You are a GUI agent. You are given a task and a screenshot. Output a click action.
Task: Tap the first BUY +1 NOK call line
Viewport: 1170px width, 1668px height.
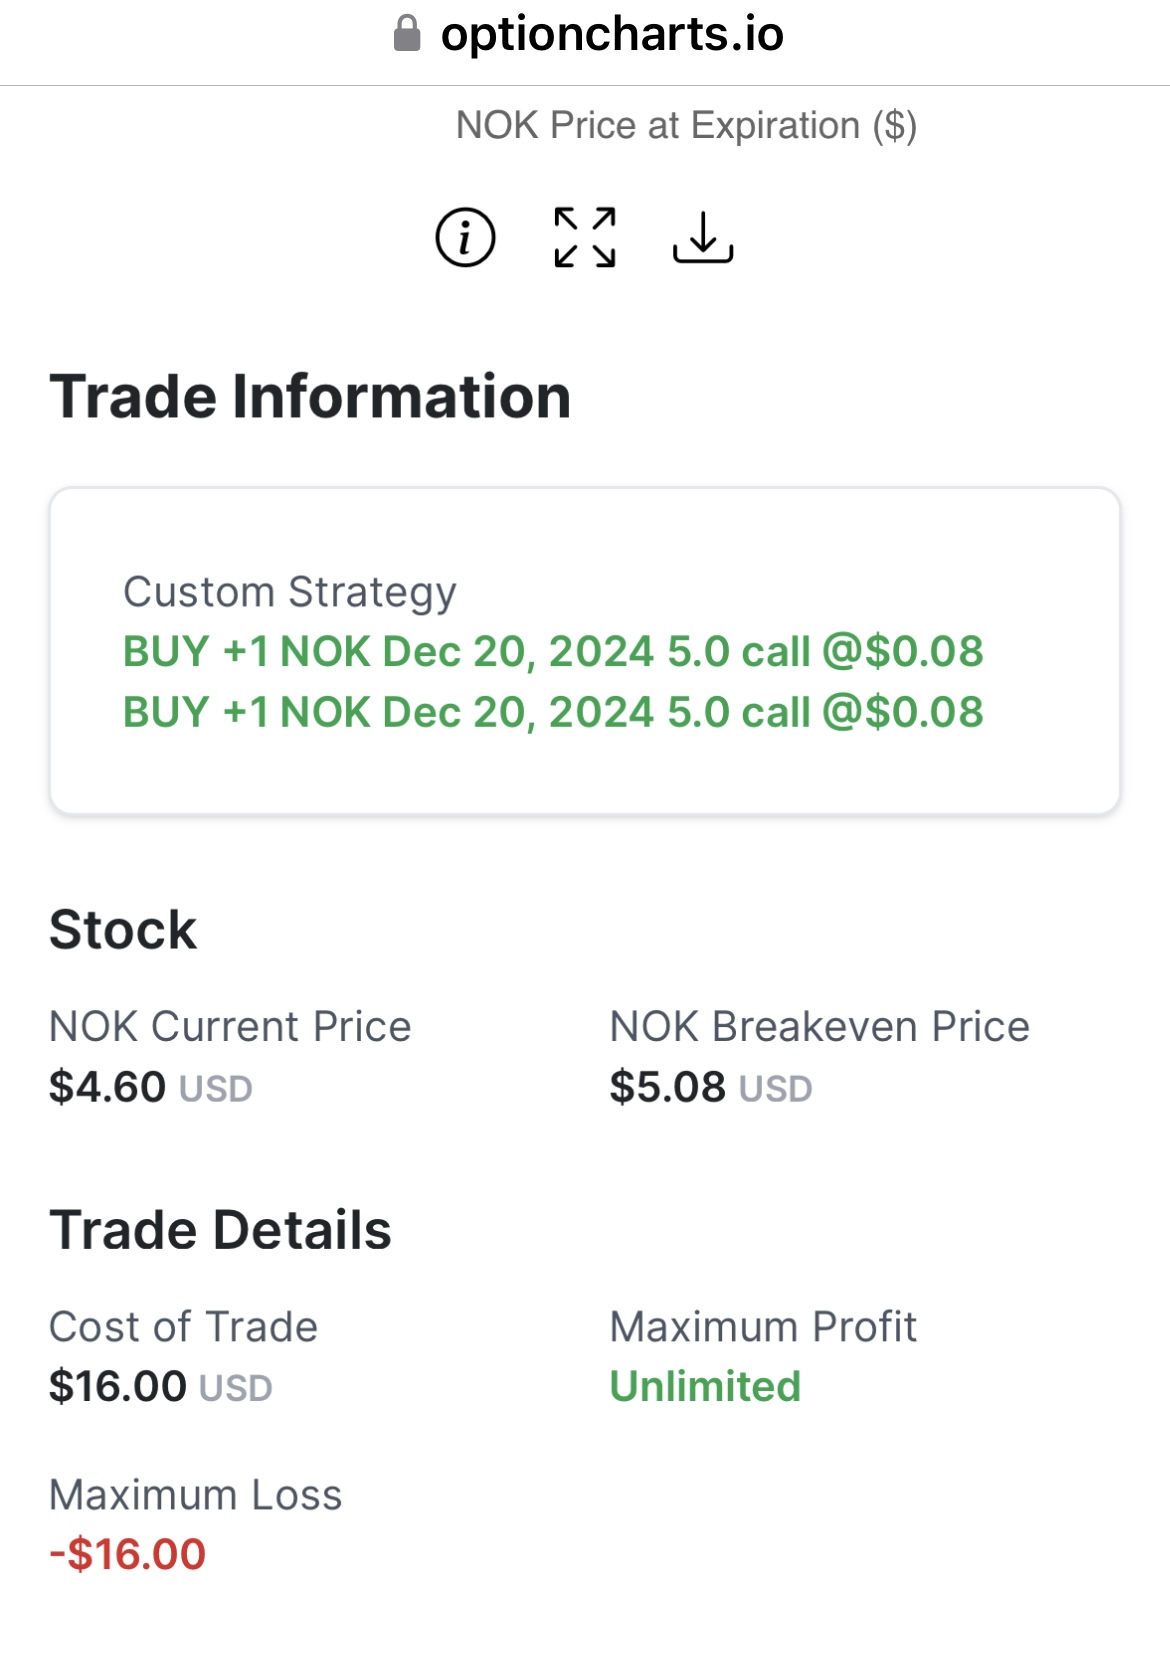click(553, 652)
